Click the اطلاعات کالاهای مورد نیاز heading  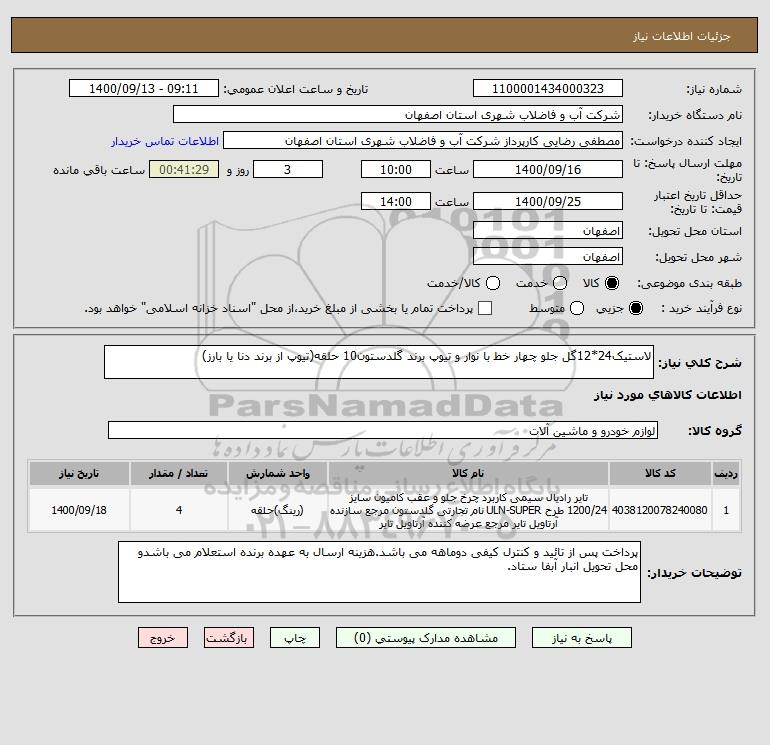[x=668, y=395]
